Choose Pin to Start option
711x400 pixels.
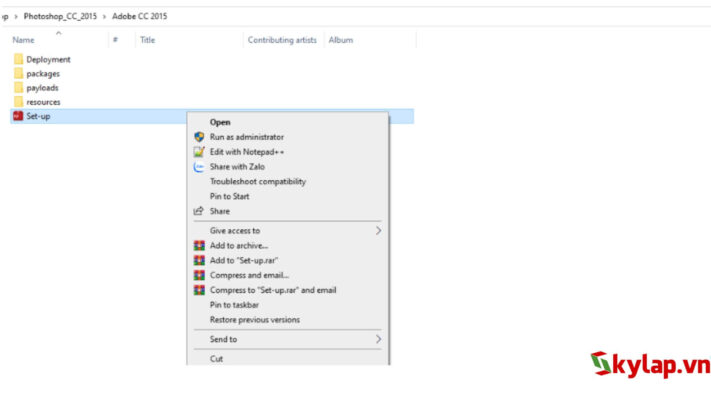(229, 197)
